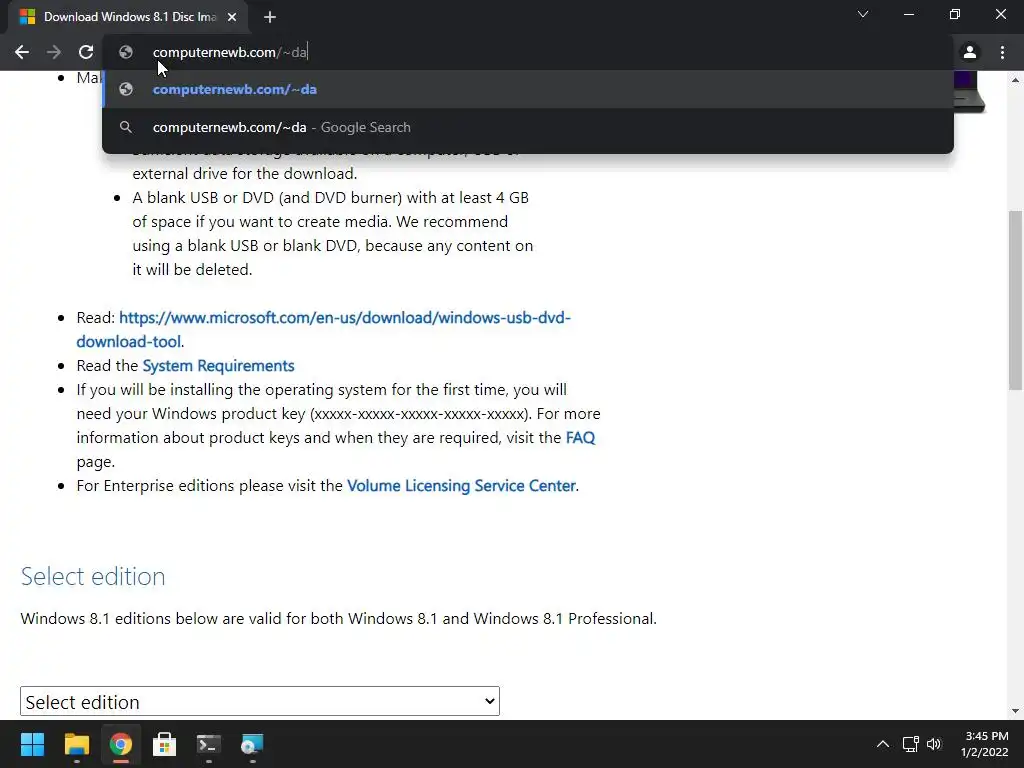Open Microsoft Store from the taskbar
The image size is (1024, 768).
pyautogui.click(x=164, y=744)
